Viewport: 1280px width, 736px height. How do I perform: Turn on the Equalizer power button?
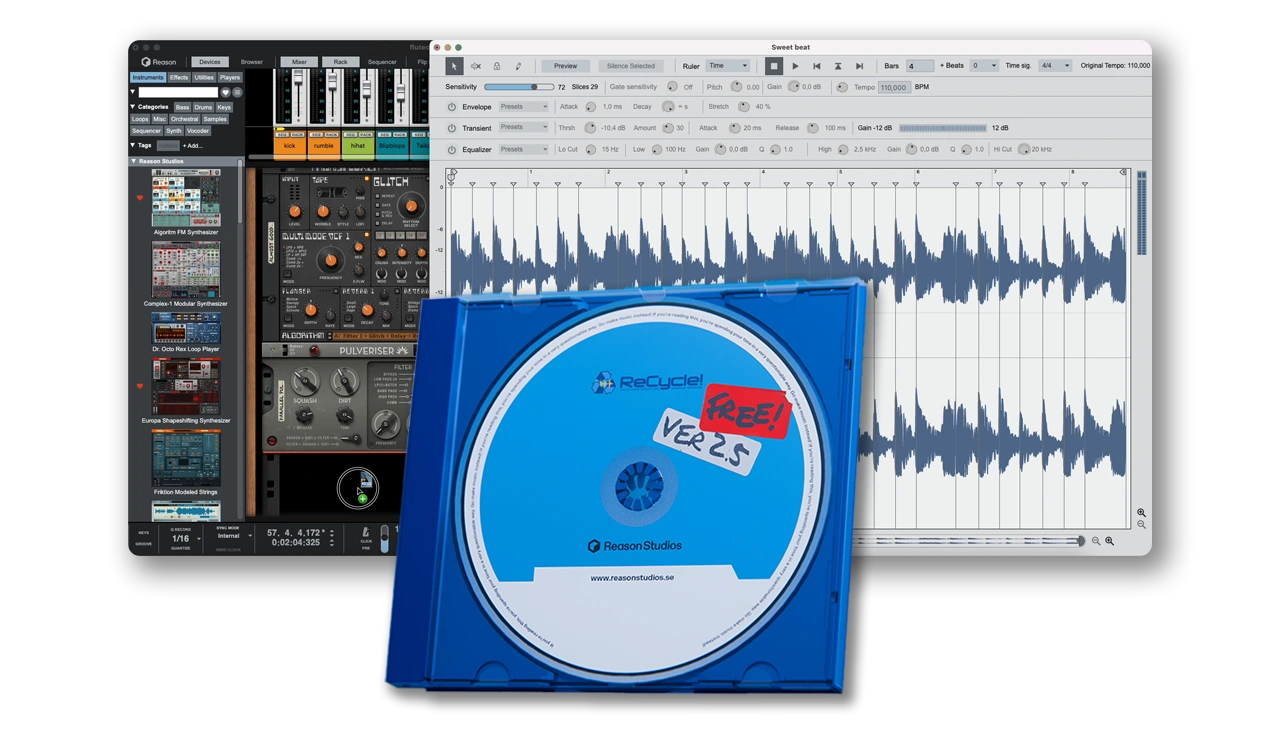pyautogui.click(x=451, y=149)
